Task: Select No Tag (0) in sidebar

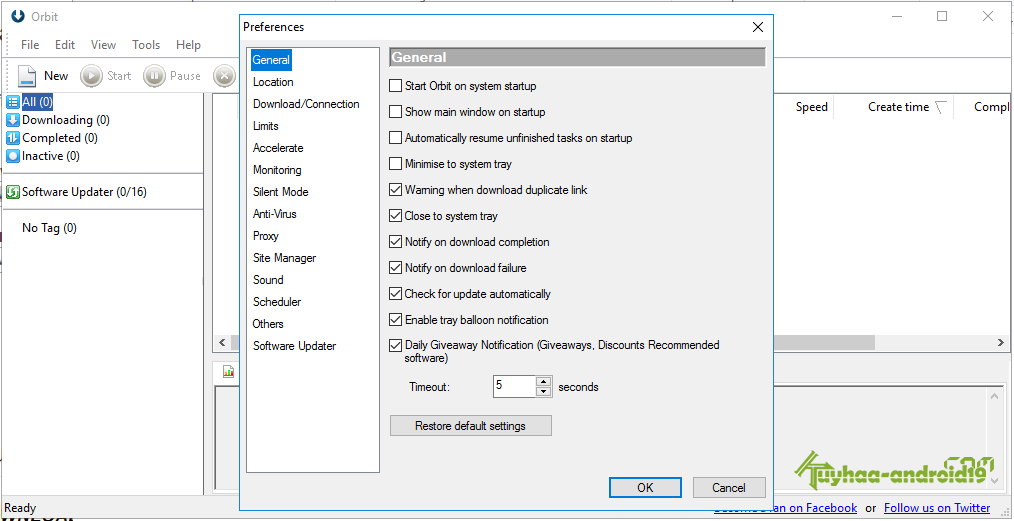Action: click(49, 228)
